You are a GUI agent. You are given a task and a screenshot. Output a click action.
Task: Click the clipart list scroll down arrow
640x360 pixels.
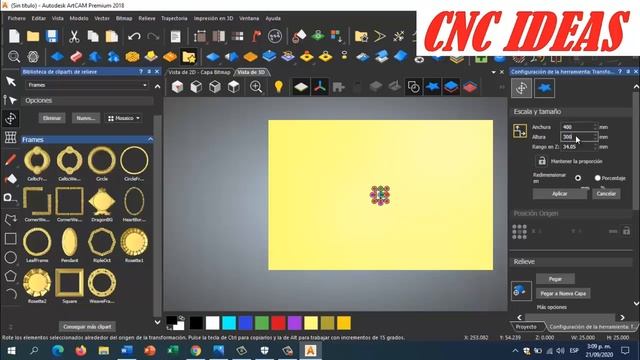158,322
